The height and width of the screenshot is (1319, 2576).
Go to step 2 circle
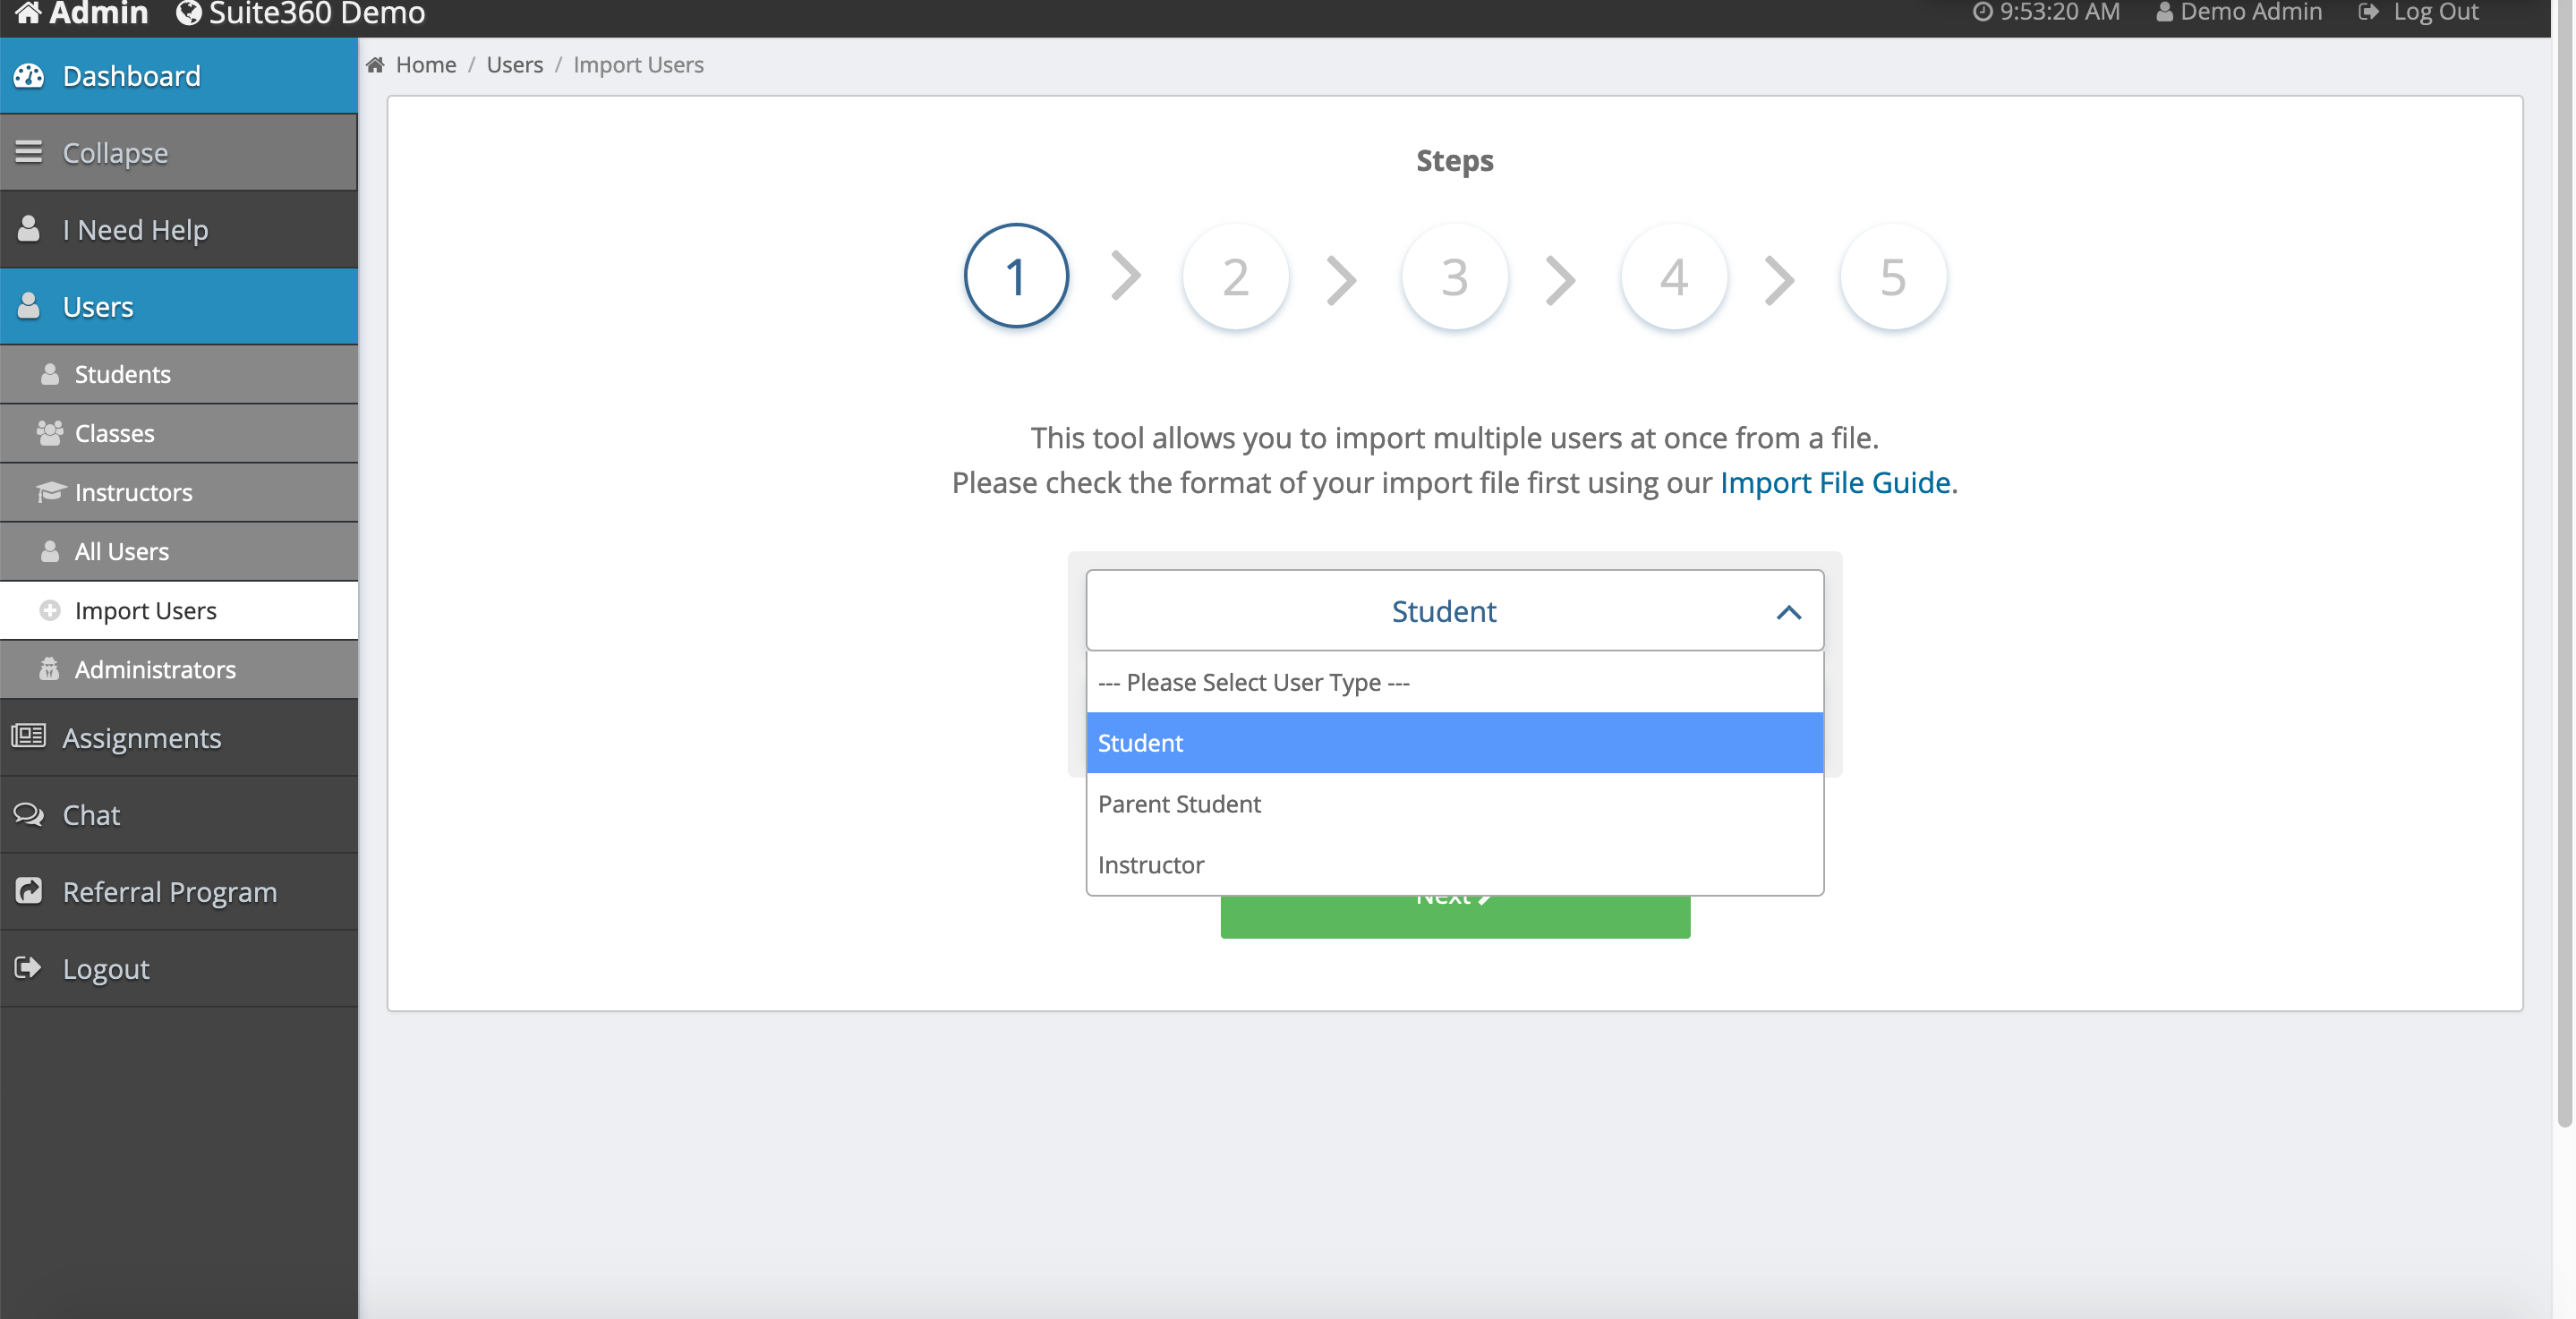pos(1235,277)
